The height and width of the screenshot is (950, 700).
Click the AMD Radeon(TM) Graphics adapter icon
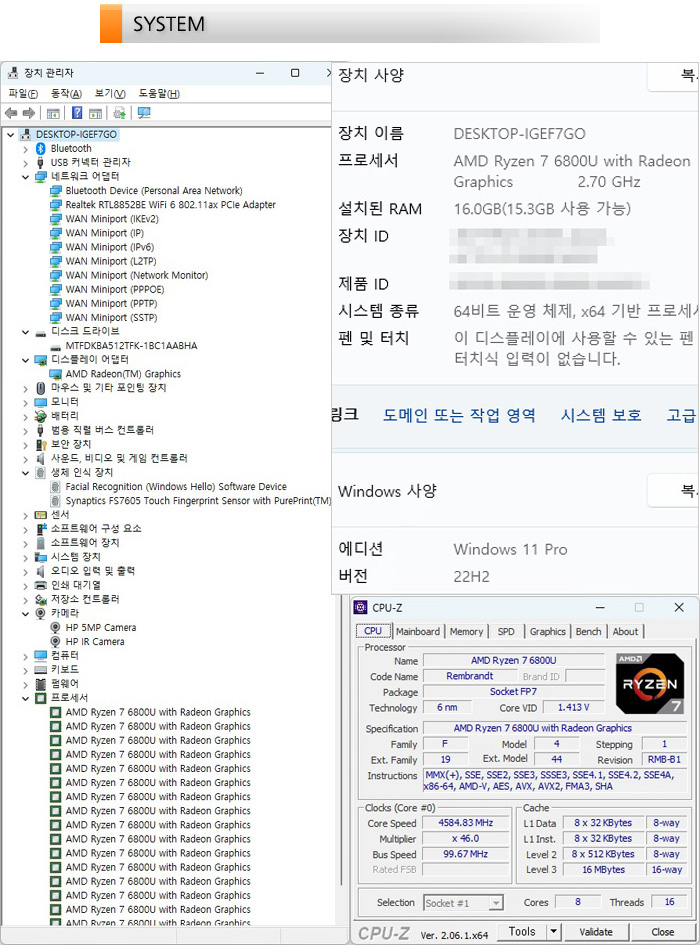(56, 374)
